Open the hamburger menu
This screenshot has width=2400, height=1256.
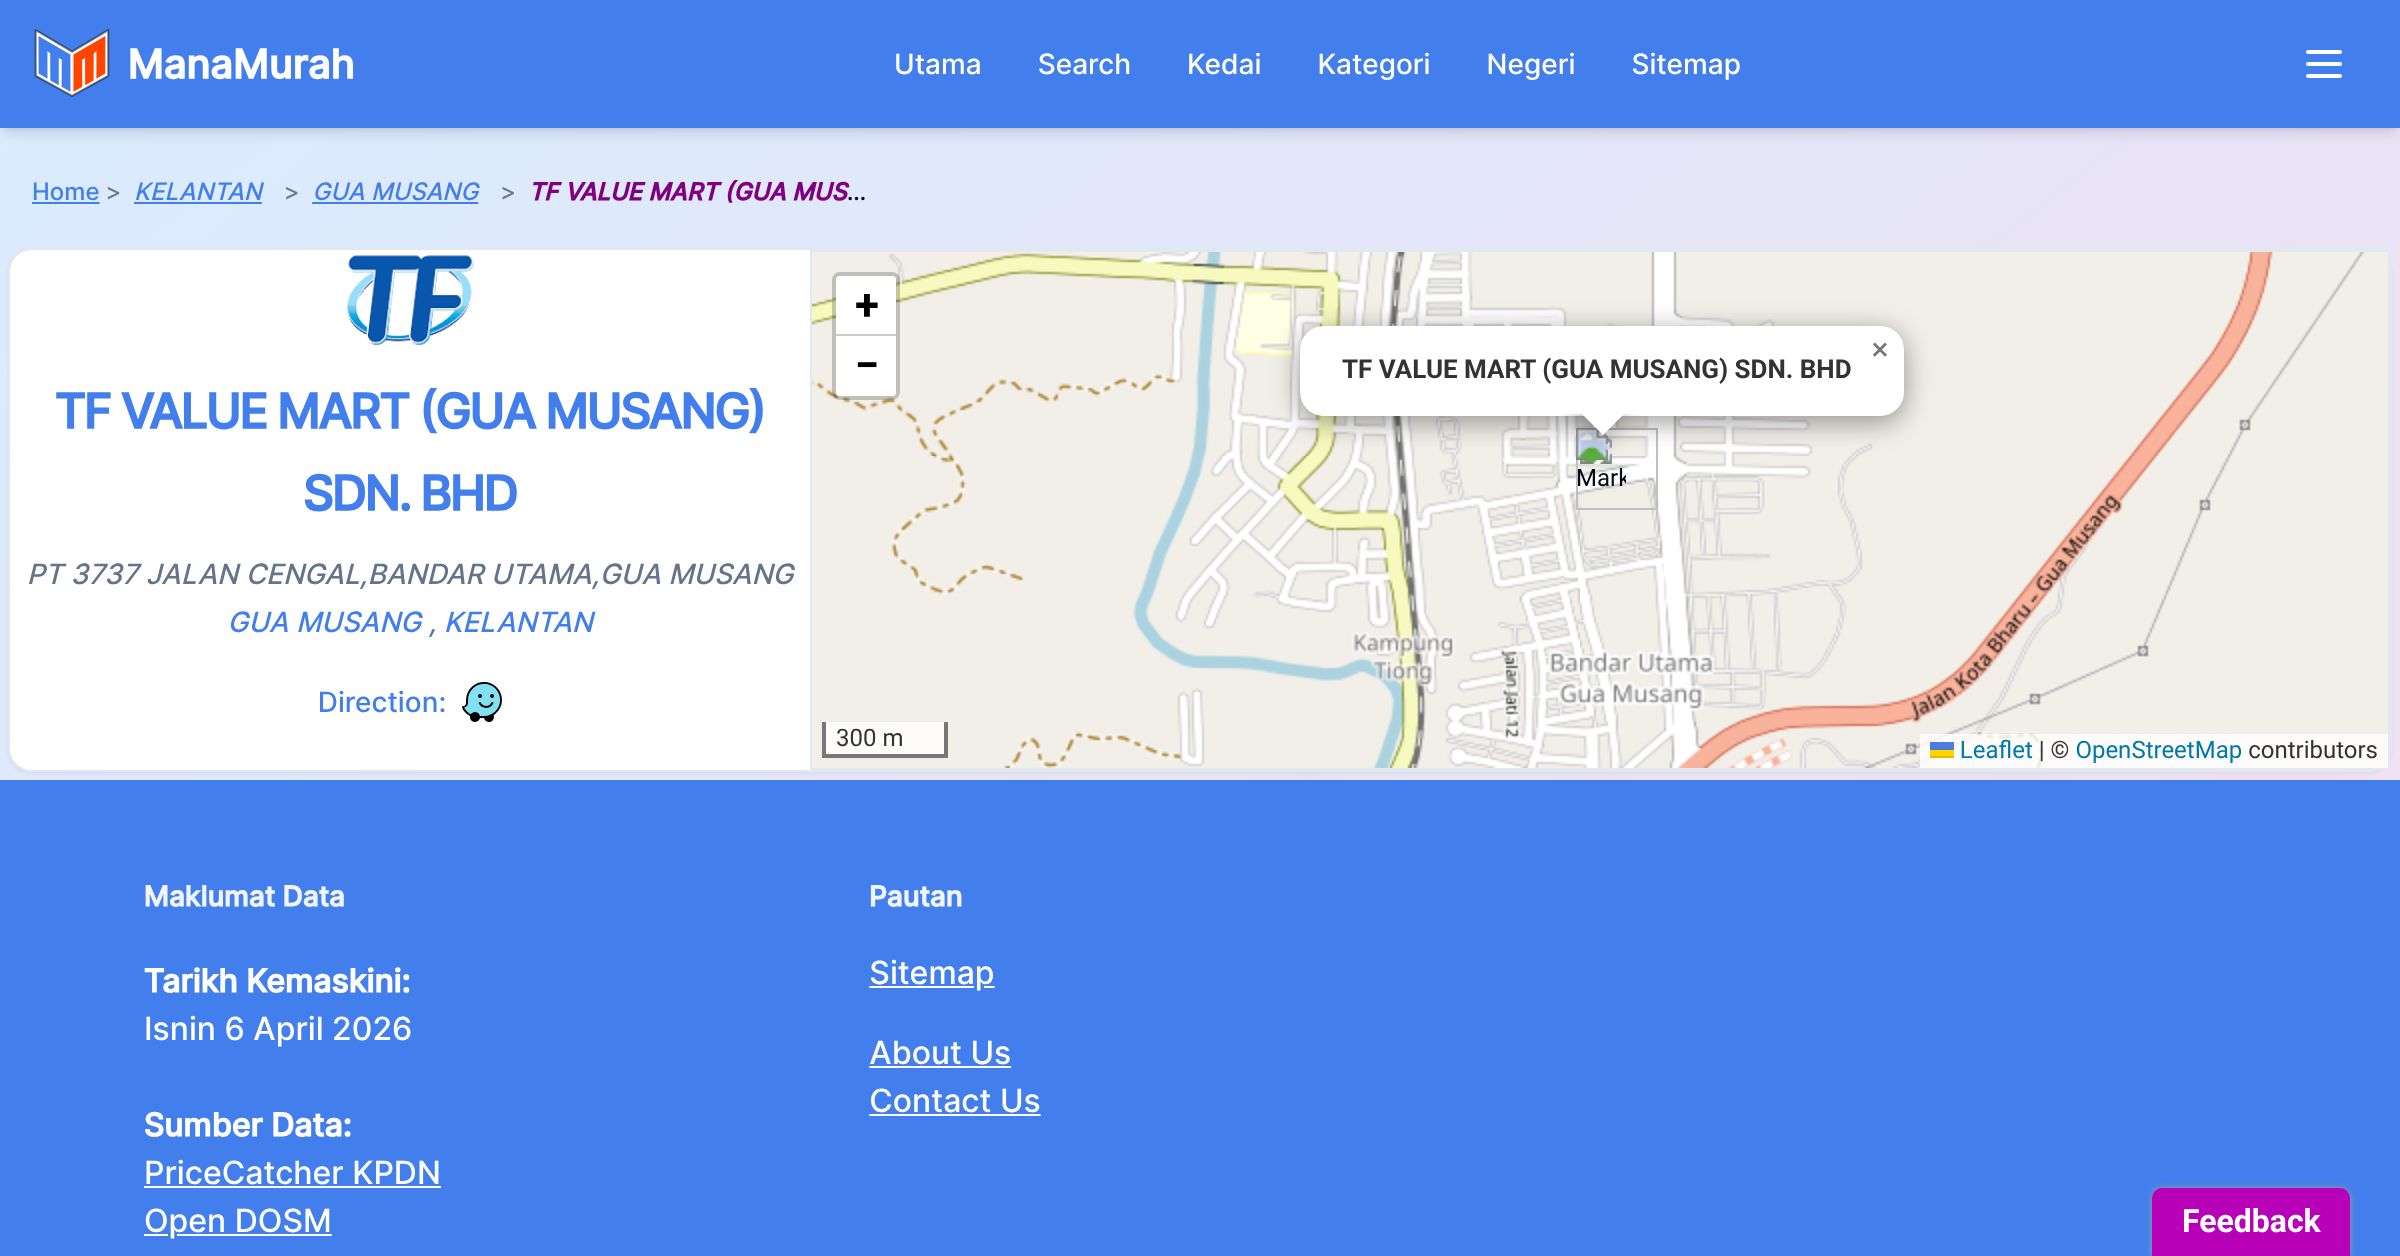[2323, 64]
